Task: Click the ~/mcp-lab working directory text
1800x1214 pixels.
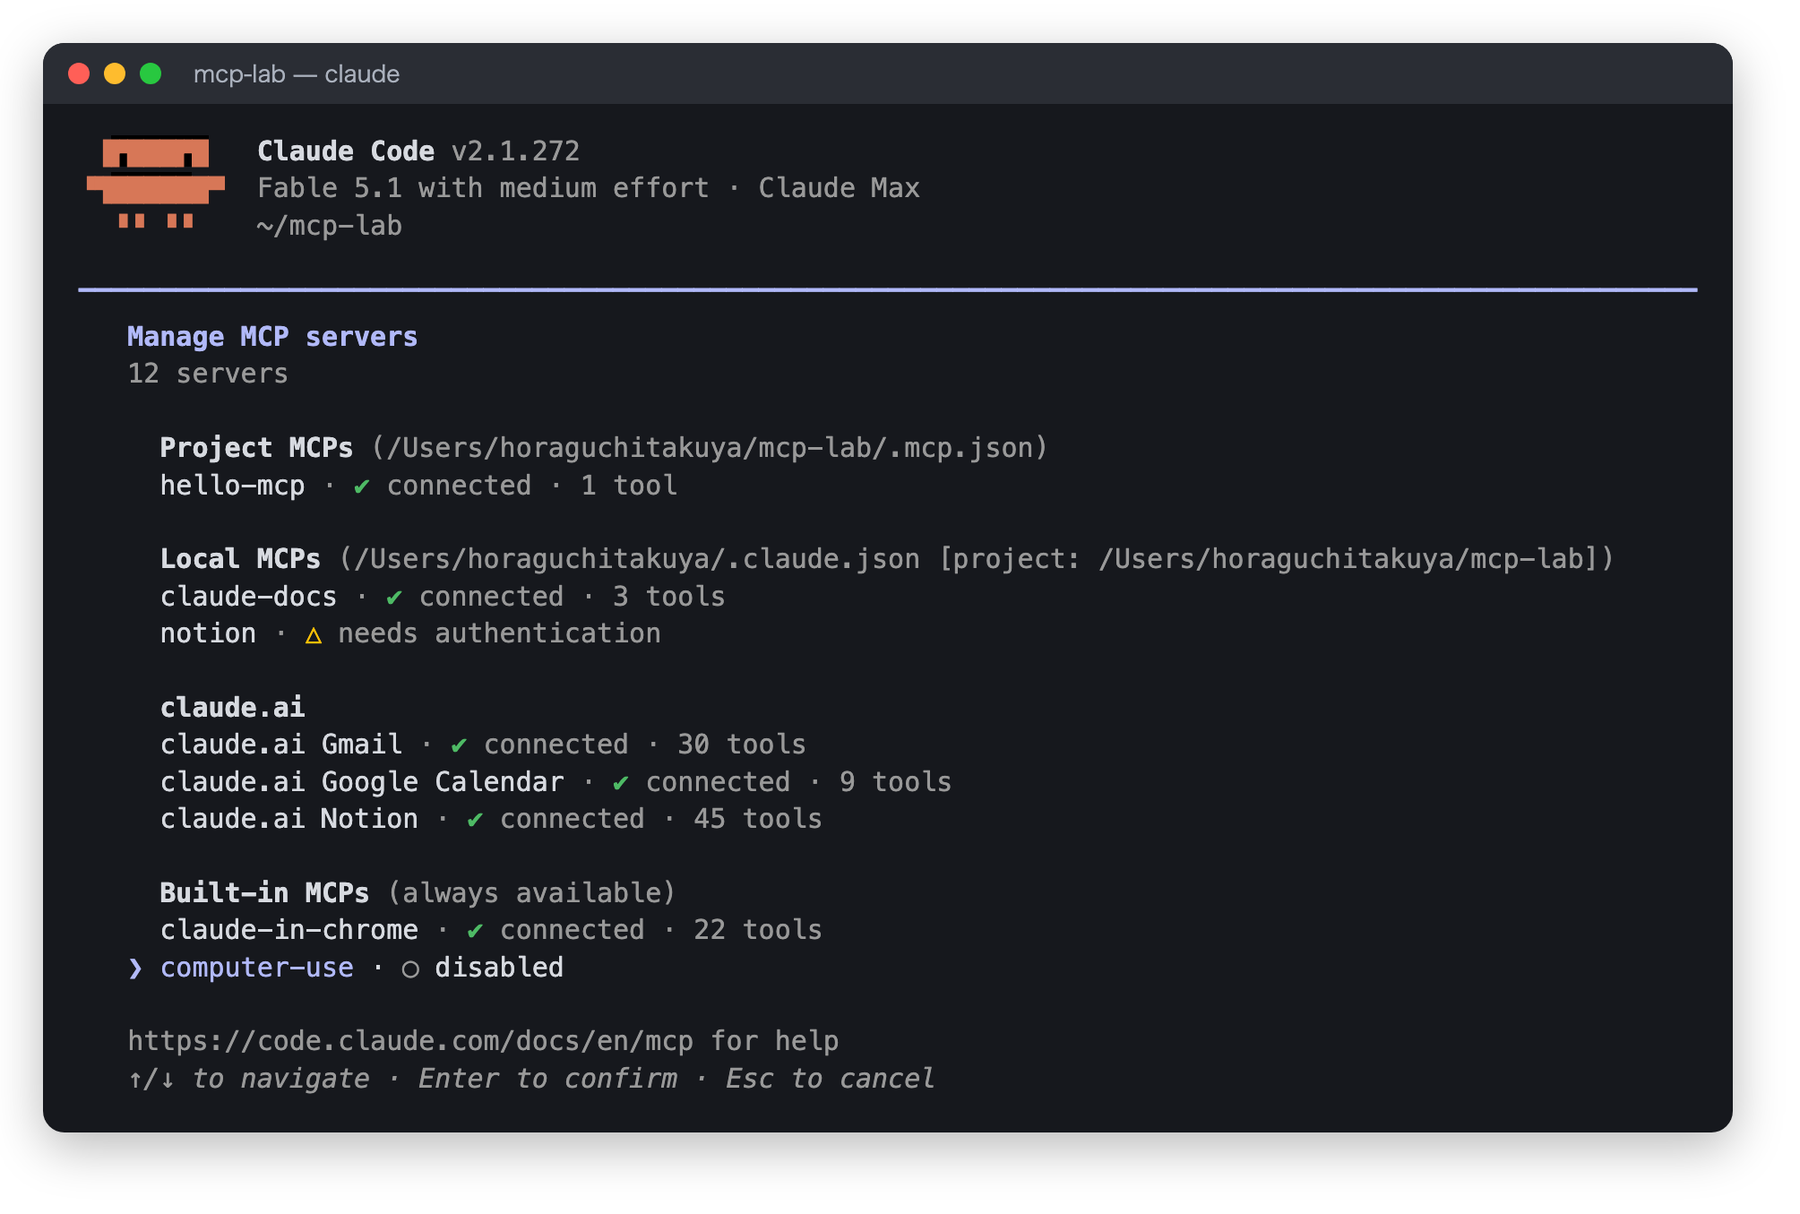Action: point(329,226)
